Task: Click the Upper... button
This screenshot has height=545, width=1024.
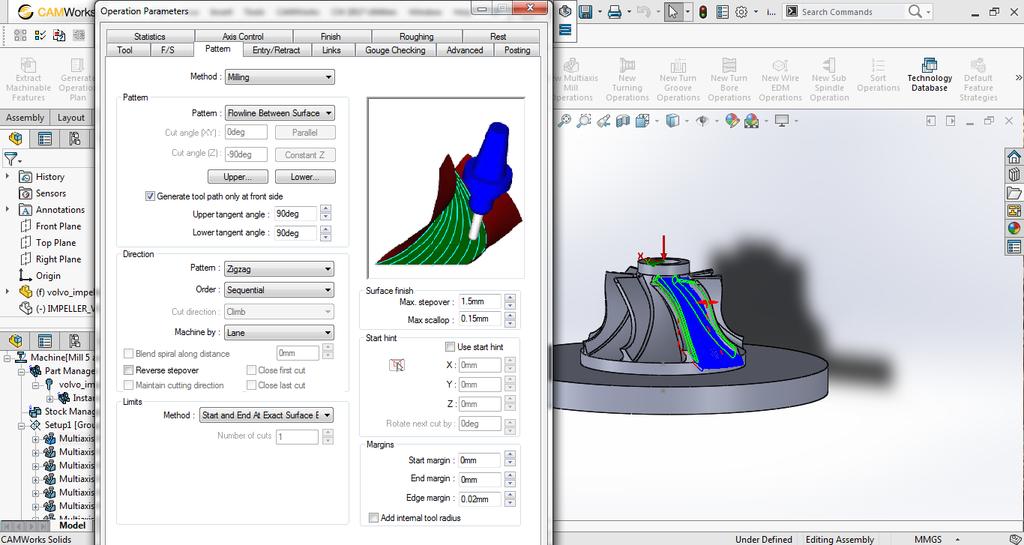Action: tap(238, 177)
